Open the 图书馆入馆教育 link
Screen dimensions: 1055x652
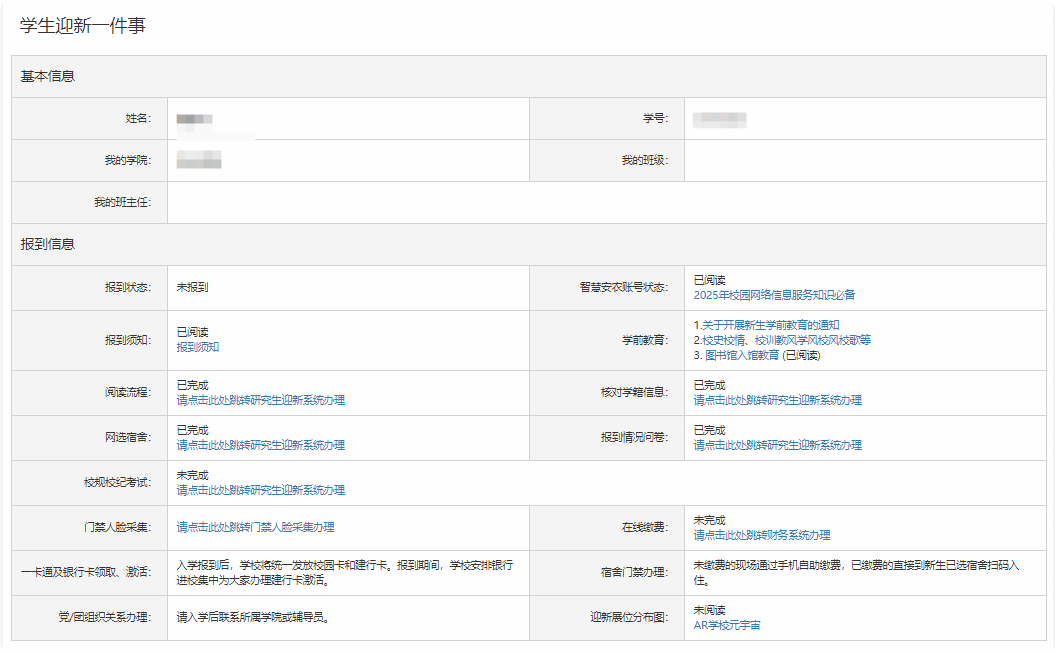pyautogui.click(x=742, y=355)
